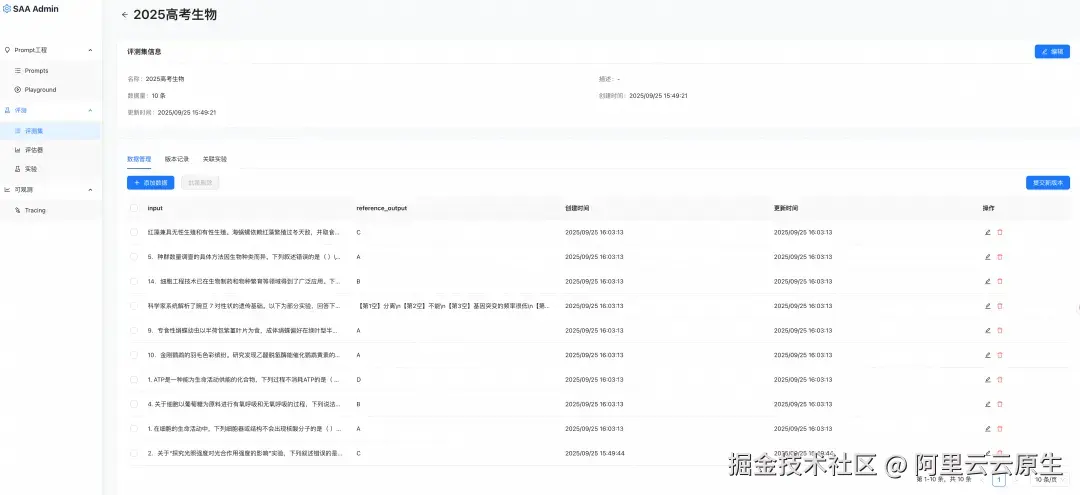
Task: Edit the row starting with 科学家系统解析了豌豆
Action: click(987, 306)
